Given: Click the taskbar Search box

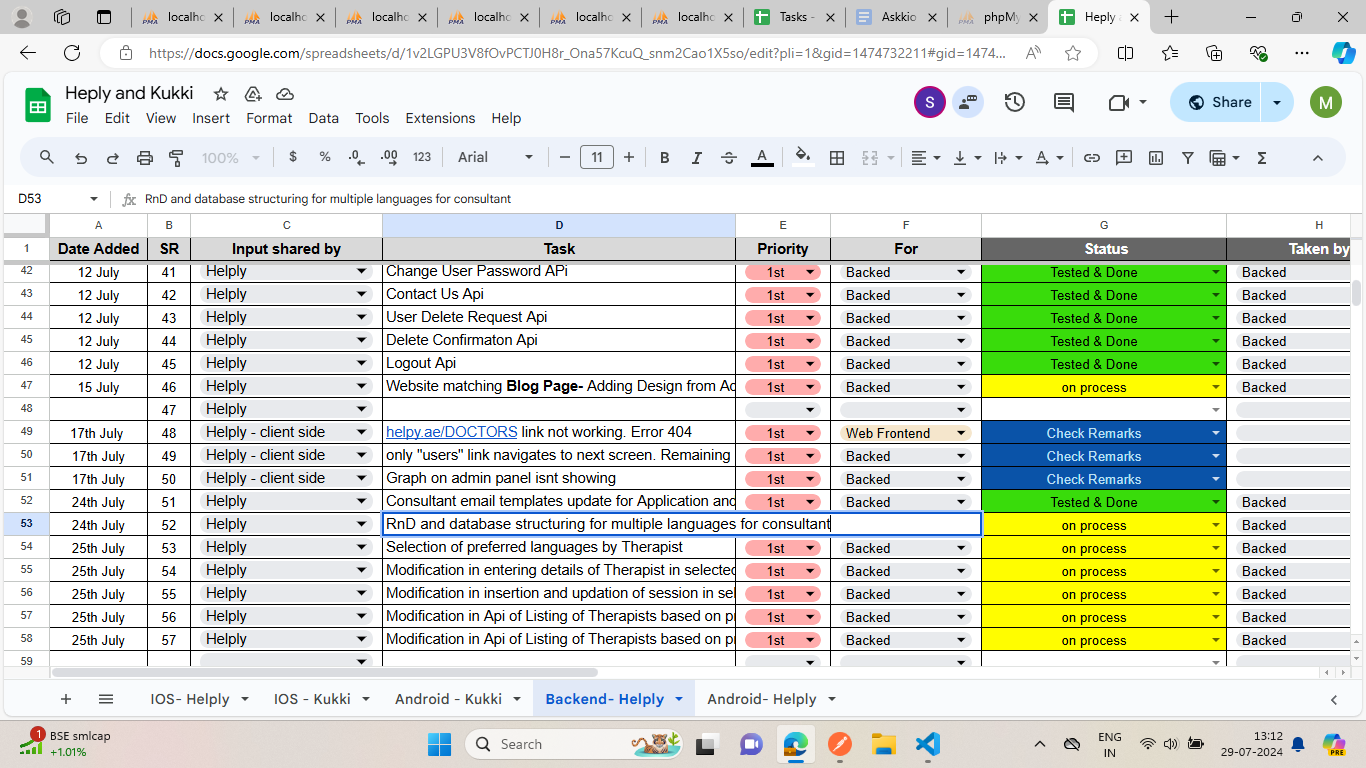Looking at the screenshot, I should coord(575,744).
